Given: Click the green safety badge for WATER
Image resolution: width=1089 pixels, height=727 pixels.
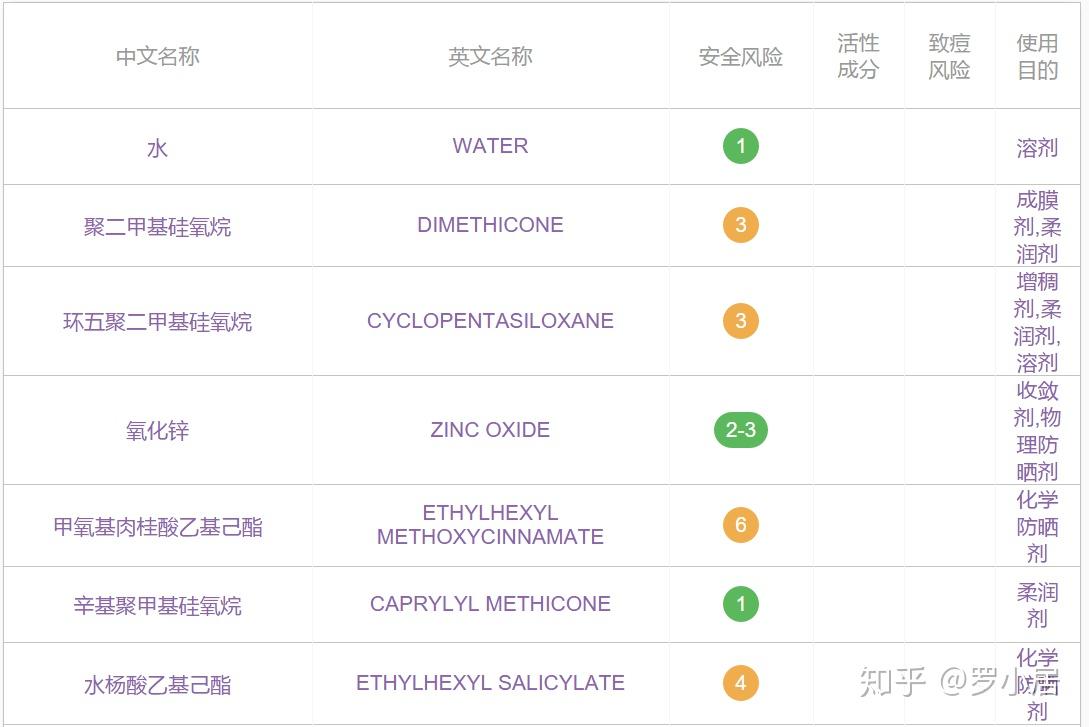Looking at the screenshot, I should [x=740, y=146].
